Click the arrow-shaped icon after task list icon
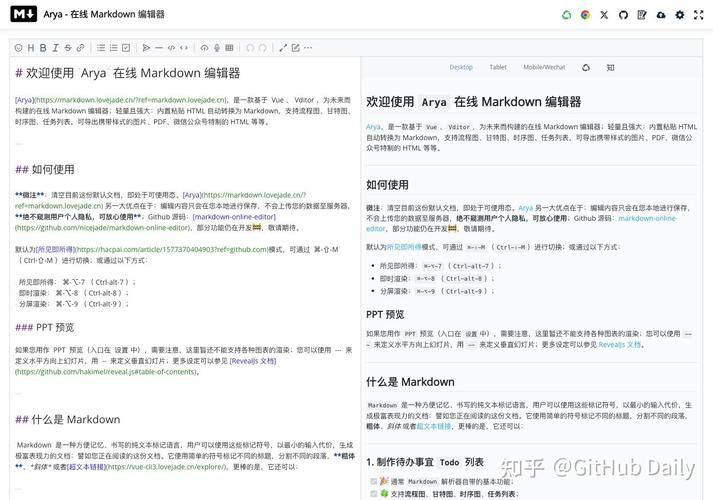Viewport: 713px width, 500px height. (146, 48)
